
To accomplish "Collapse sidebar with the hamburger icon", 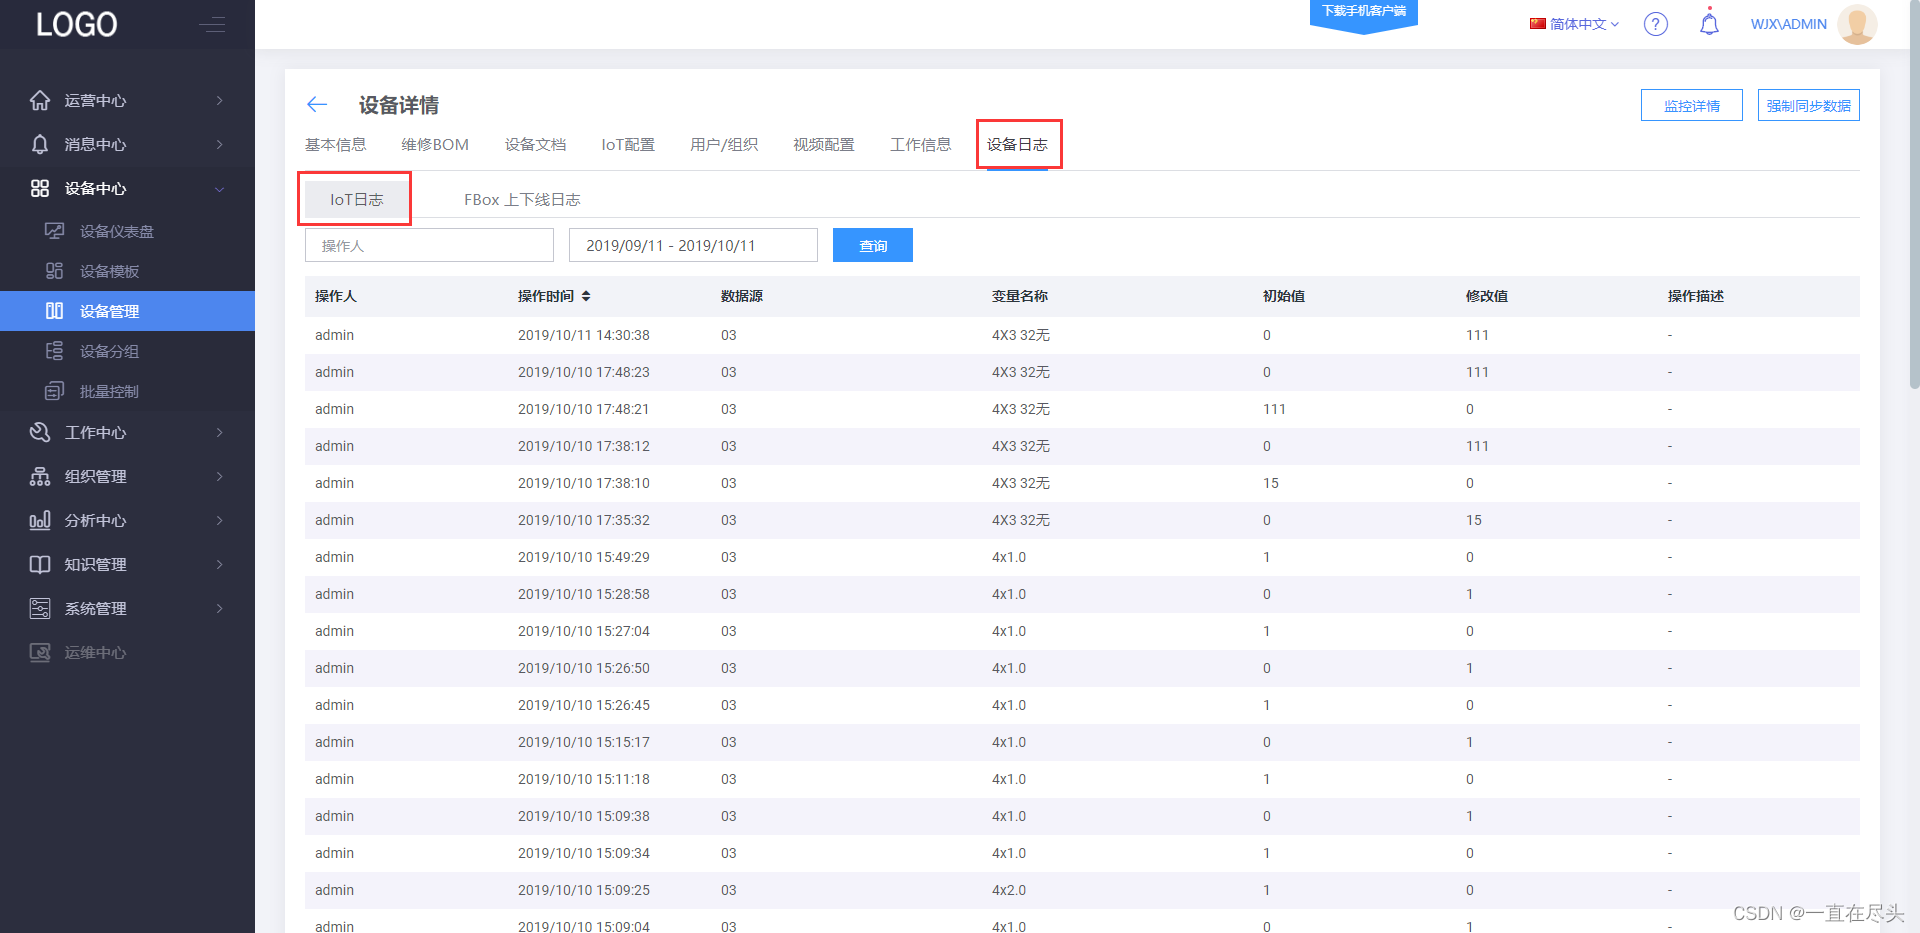I will (212, 24).
